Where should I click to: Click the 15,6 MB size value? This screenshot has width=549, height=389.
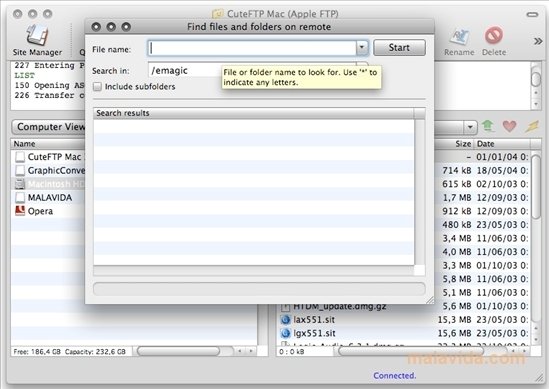coord(454,333)
